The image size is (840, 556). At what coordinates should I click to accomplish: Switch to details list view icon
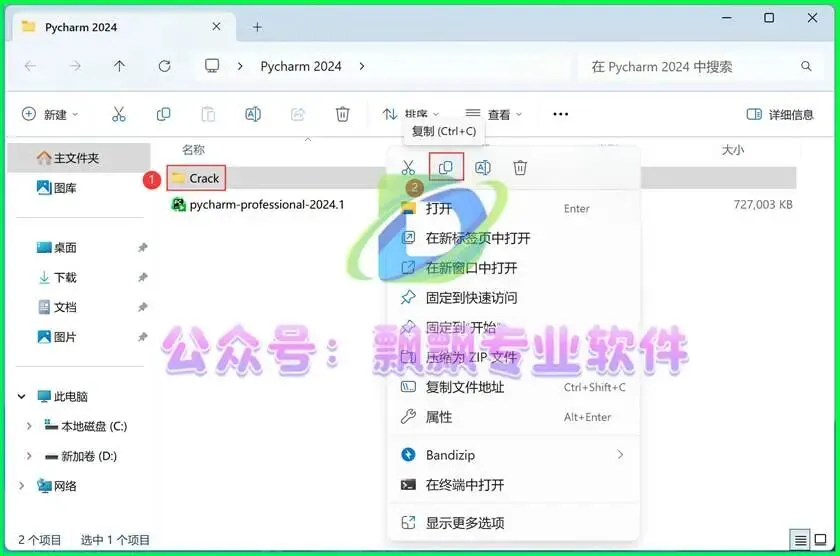(800, 539)
